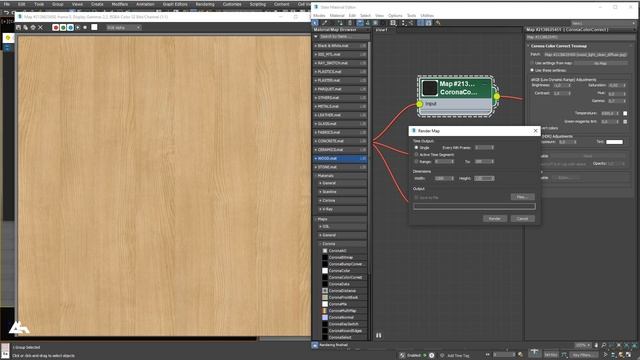640x360 pixels.
Task: Click the Tint white color swatch
Action: coord(614,142)
